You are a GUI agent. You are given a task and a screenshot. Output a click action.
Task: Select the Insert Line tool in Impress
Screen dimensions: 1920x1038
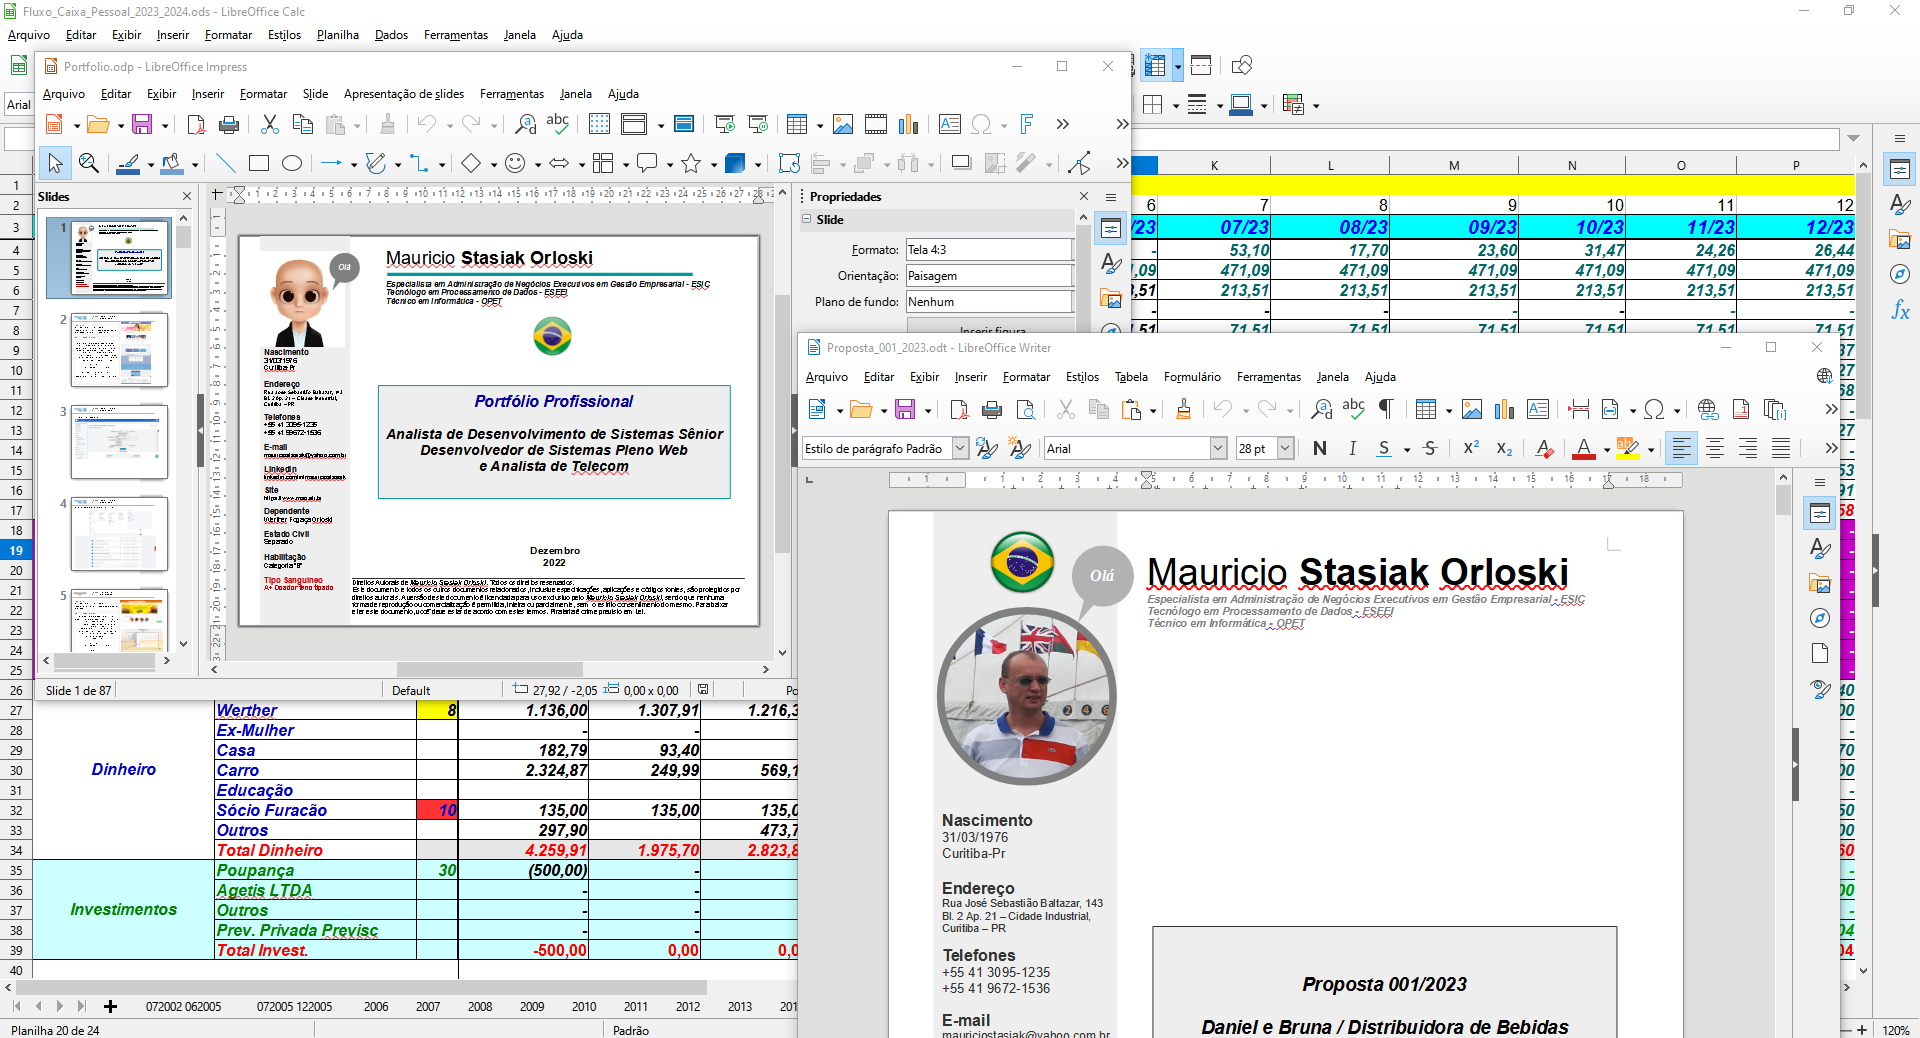pos(226,163)
